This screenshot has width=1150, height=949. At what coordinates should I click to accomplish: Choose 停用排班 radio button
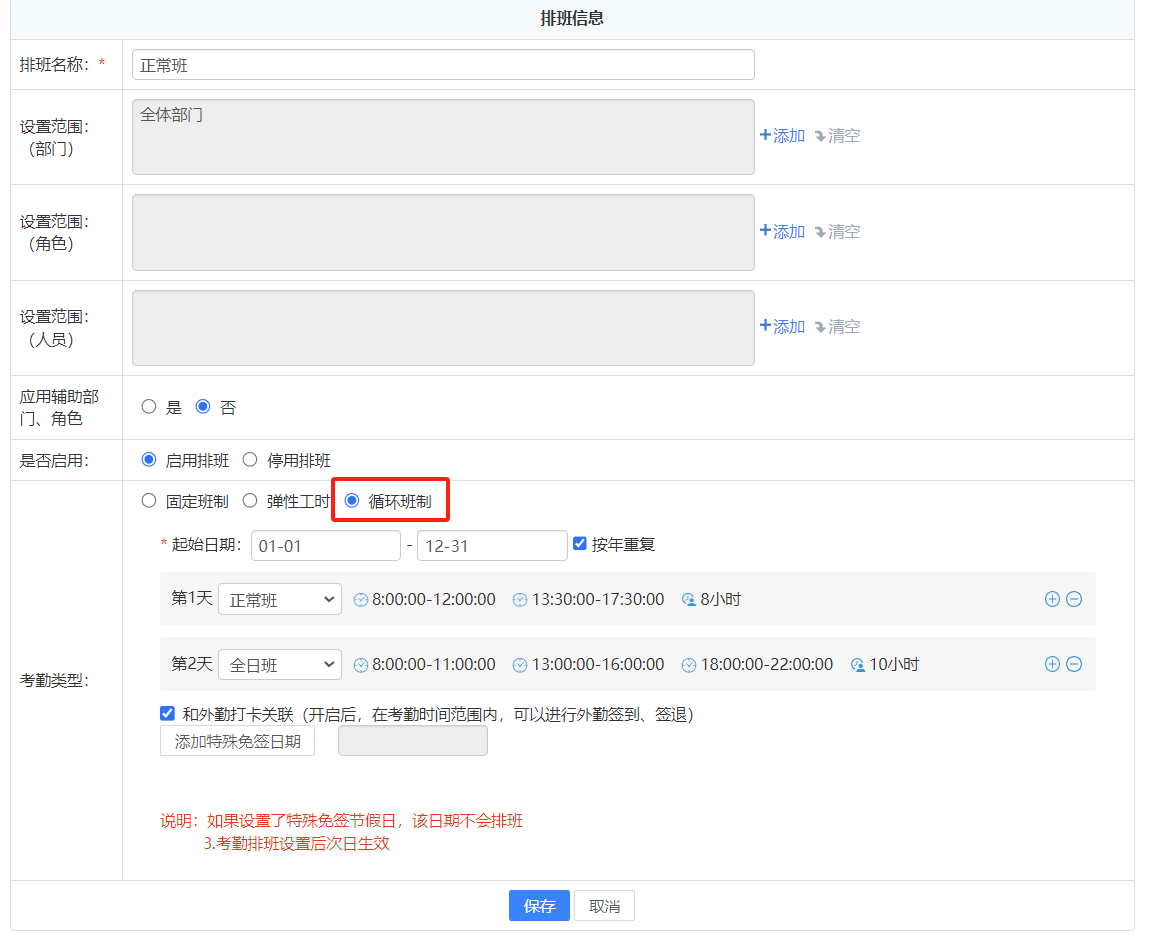(250, 460)
